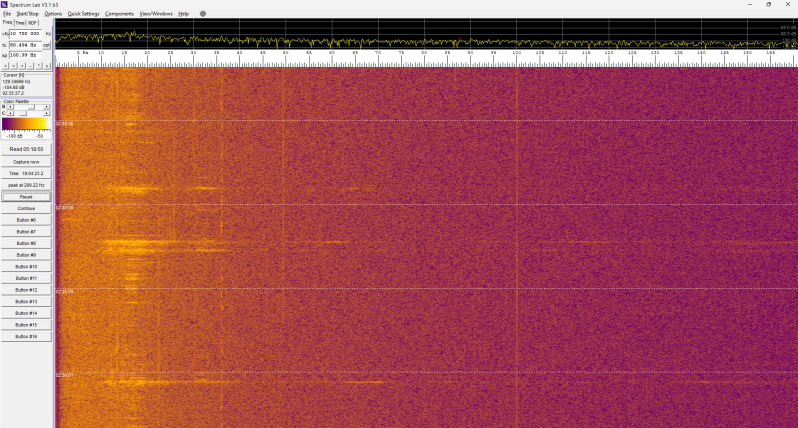
Task: Click Button #9
Action: coord(26,255)
